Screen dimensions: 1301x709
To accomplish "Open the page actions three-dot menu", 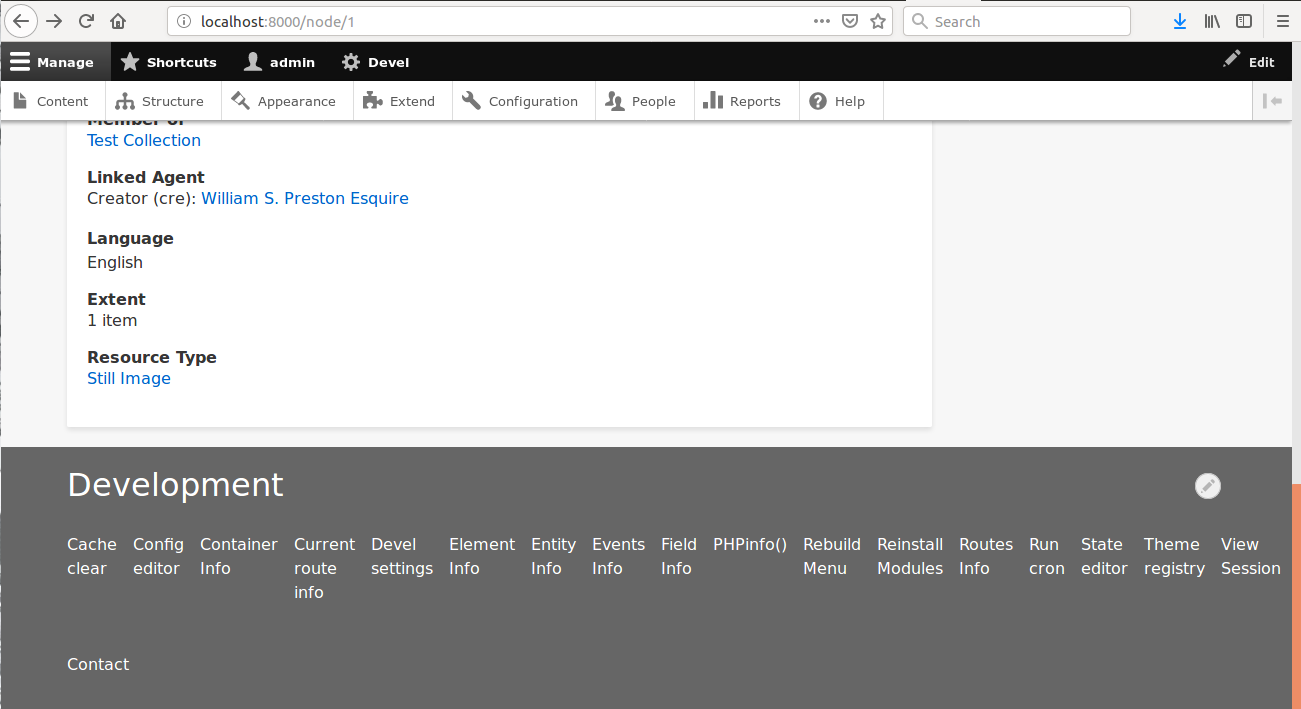I will pos(822,20).
